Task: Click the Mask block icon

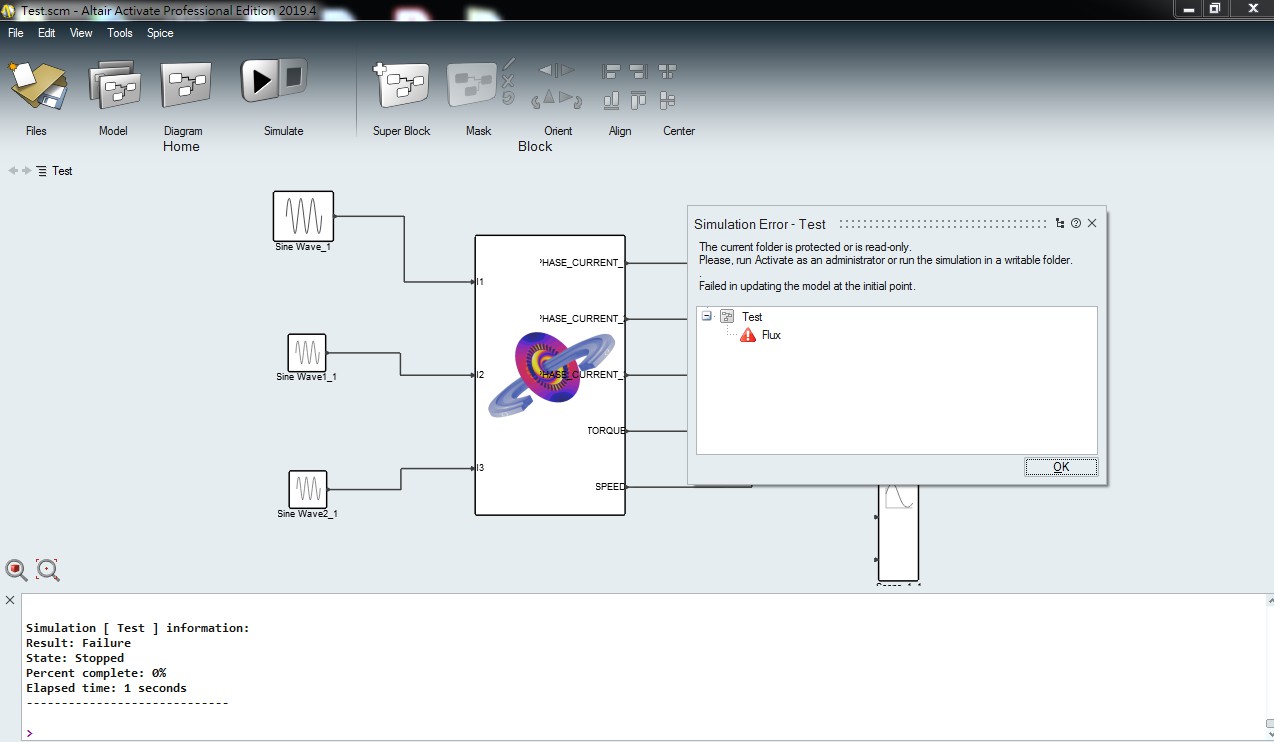Action: [471, 86]
